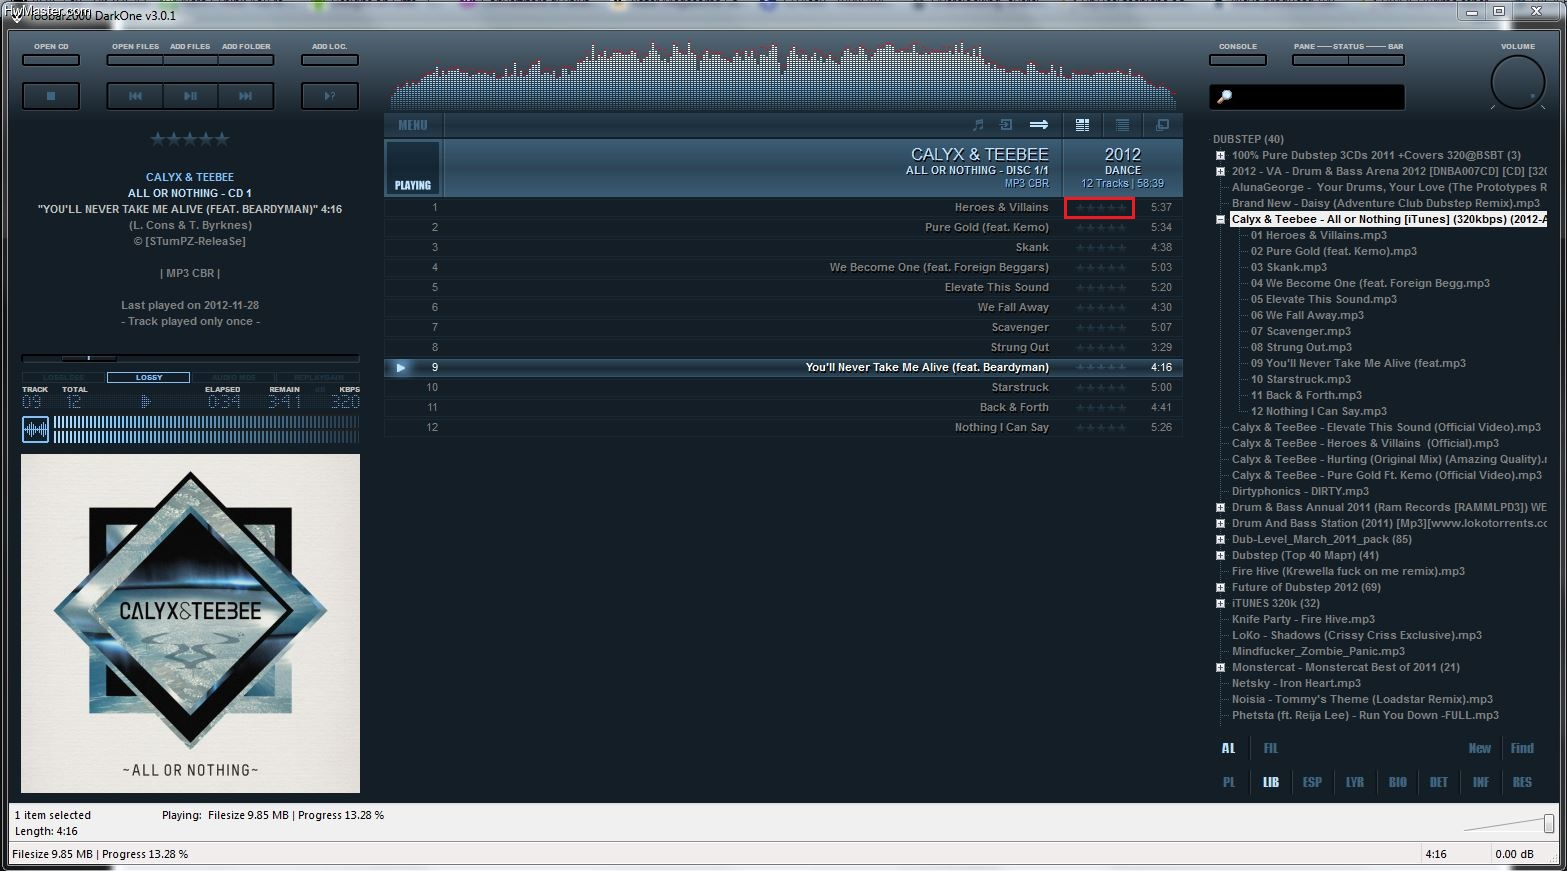
Task: Rate Skank using its stars
Action: pos(1100,247)
